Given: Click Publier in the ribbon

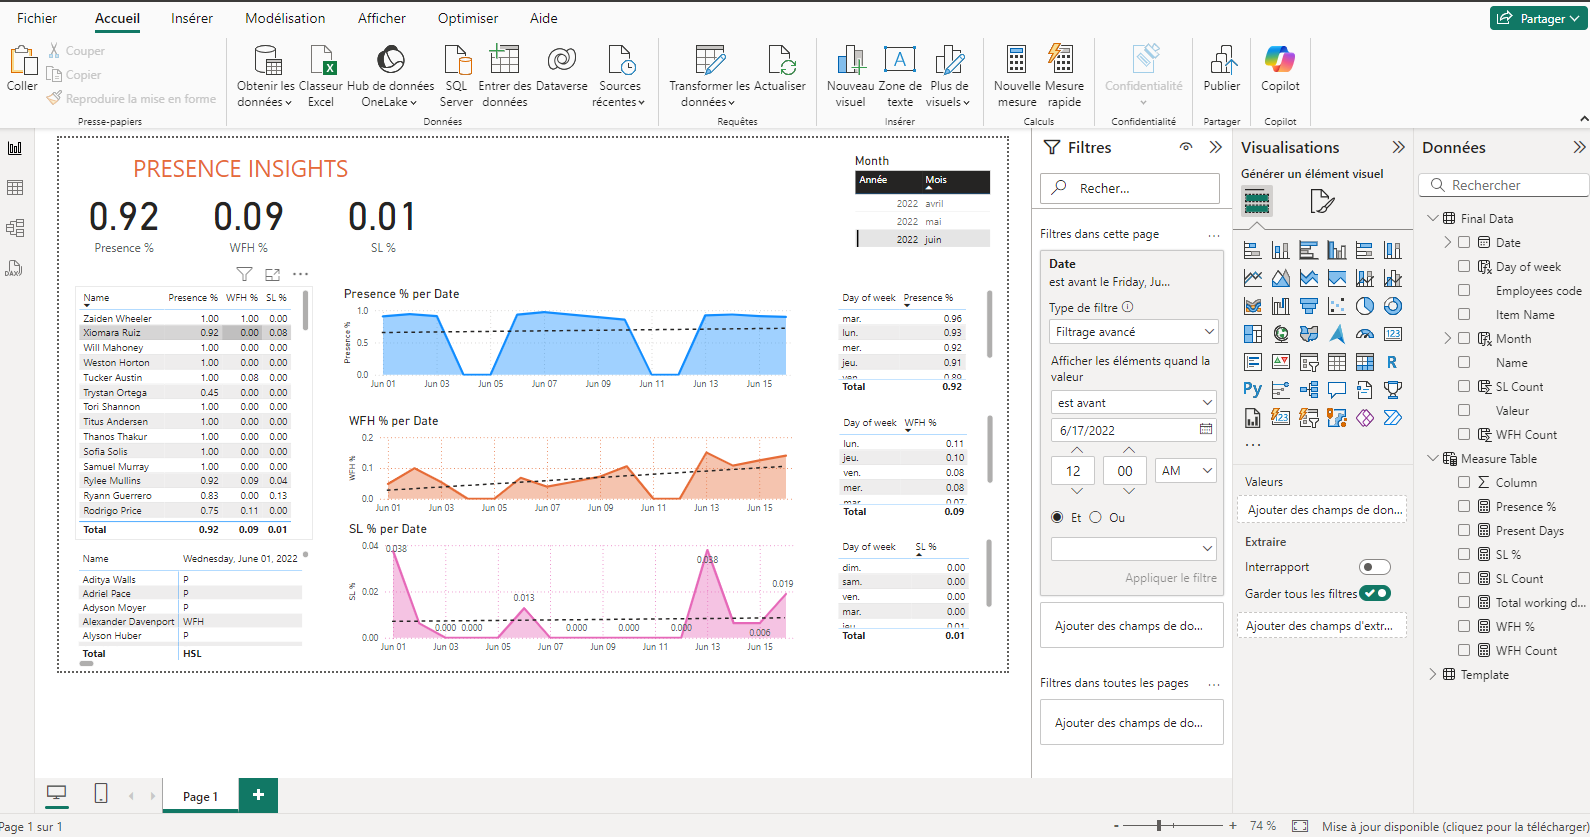Looking at the screenshot, I should [1222, 62].
